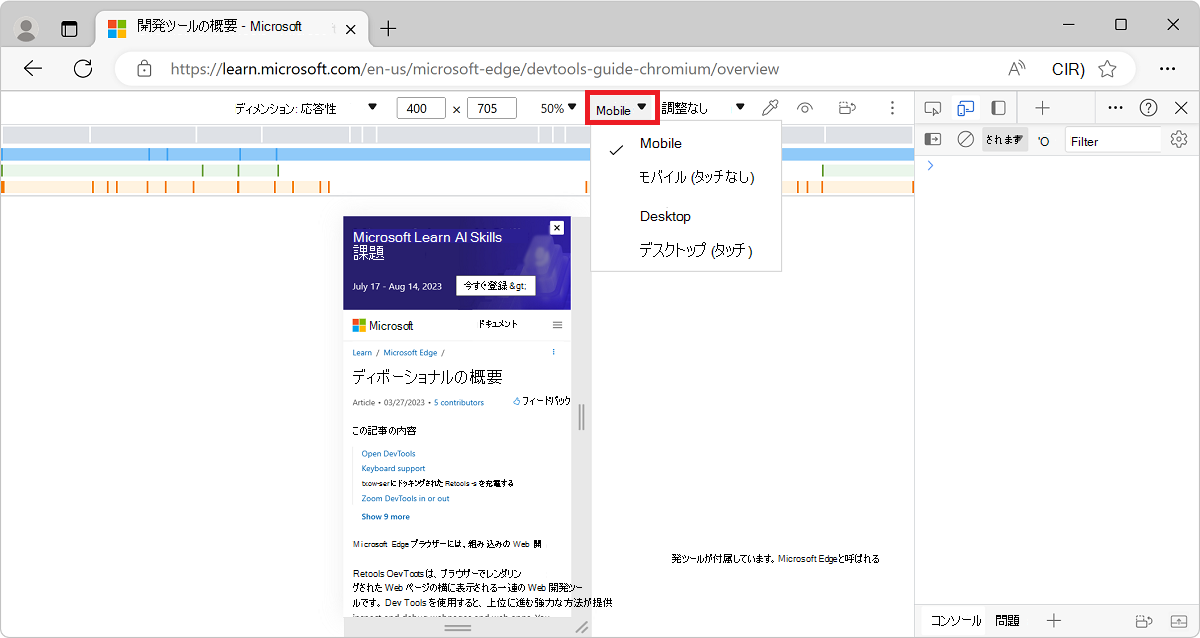Click the viewport right-edge resize handle
Viewport: 1200px width, 638px height.
(x=581, y=416)
